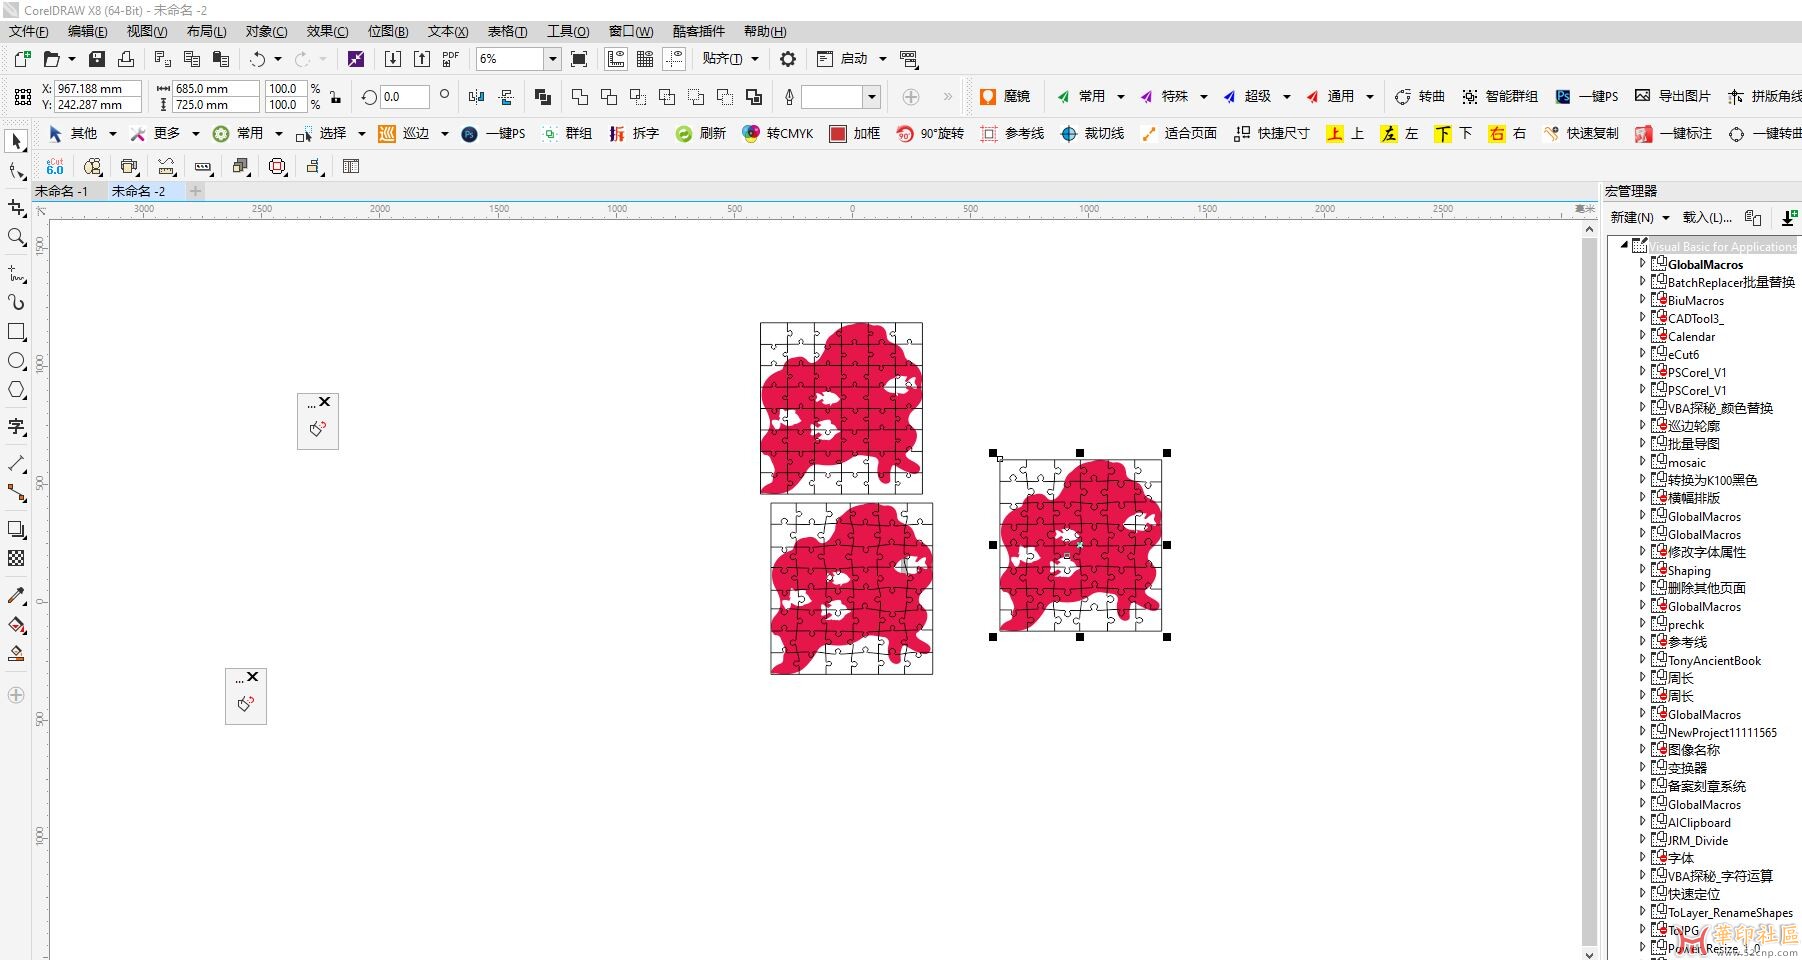Open the 酷客插件 menu
This screenshot has width=1802, height=960.
(699, 31)
